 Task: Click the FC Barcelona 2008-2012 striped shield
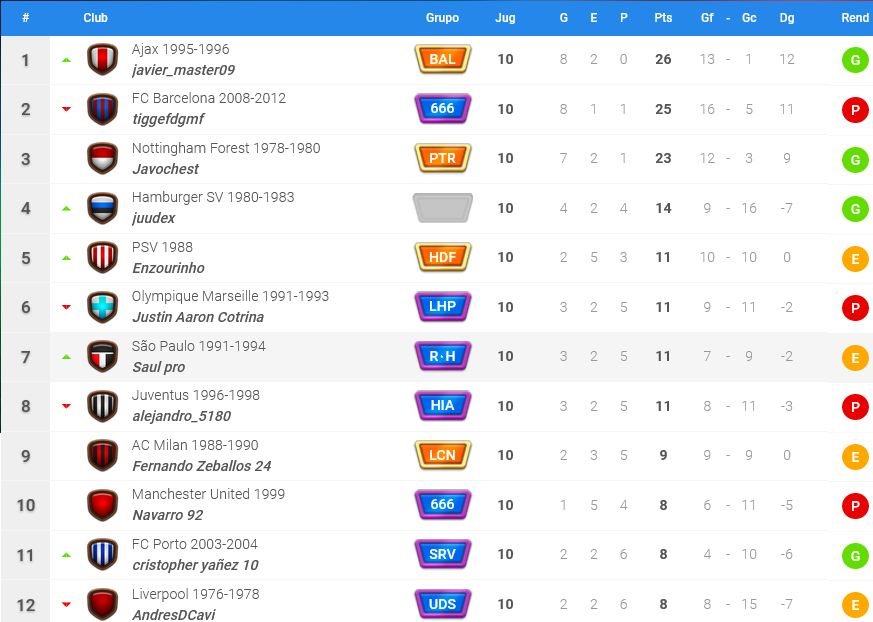tap(102, 109)
